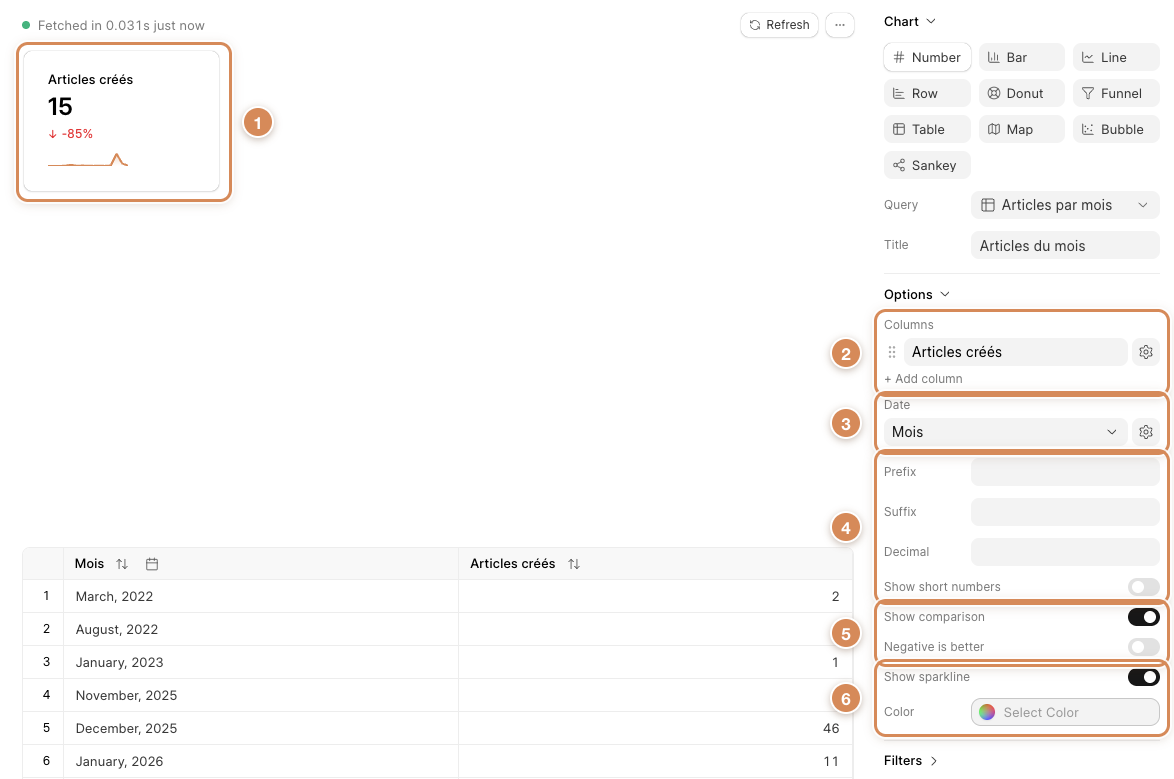Open the more options ellipsis menu
The image size is (1174, 779).
pyautogui.click(x=840, y=25)
